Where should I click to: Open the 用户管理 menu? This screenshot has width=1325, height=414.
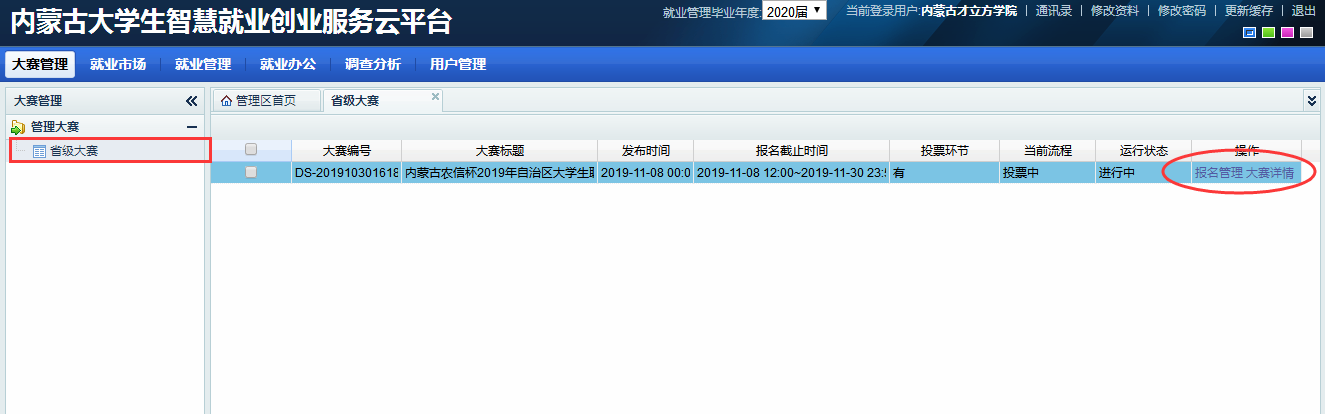(x=458, y=65)
